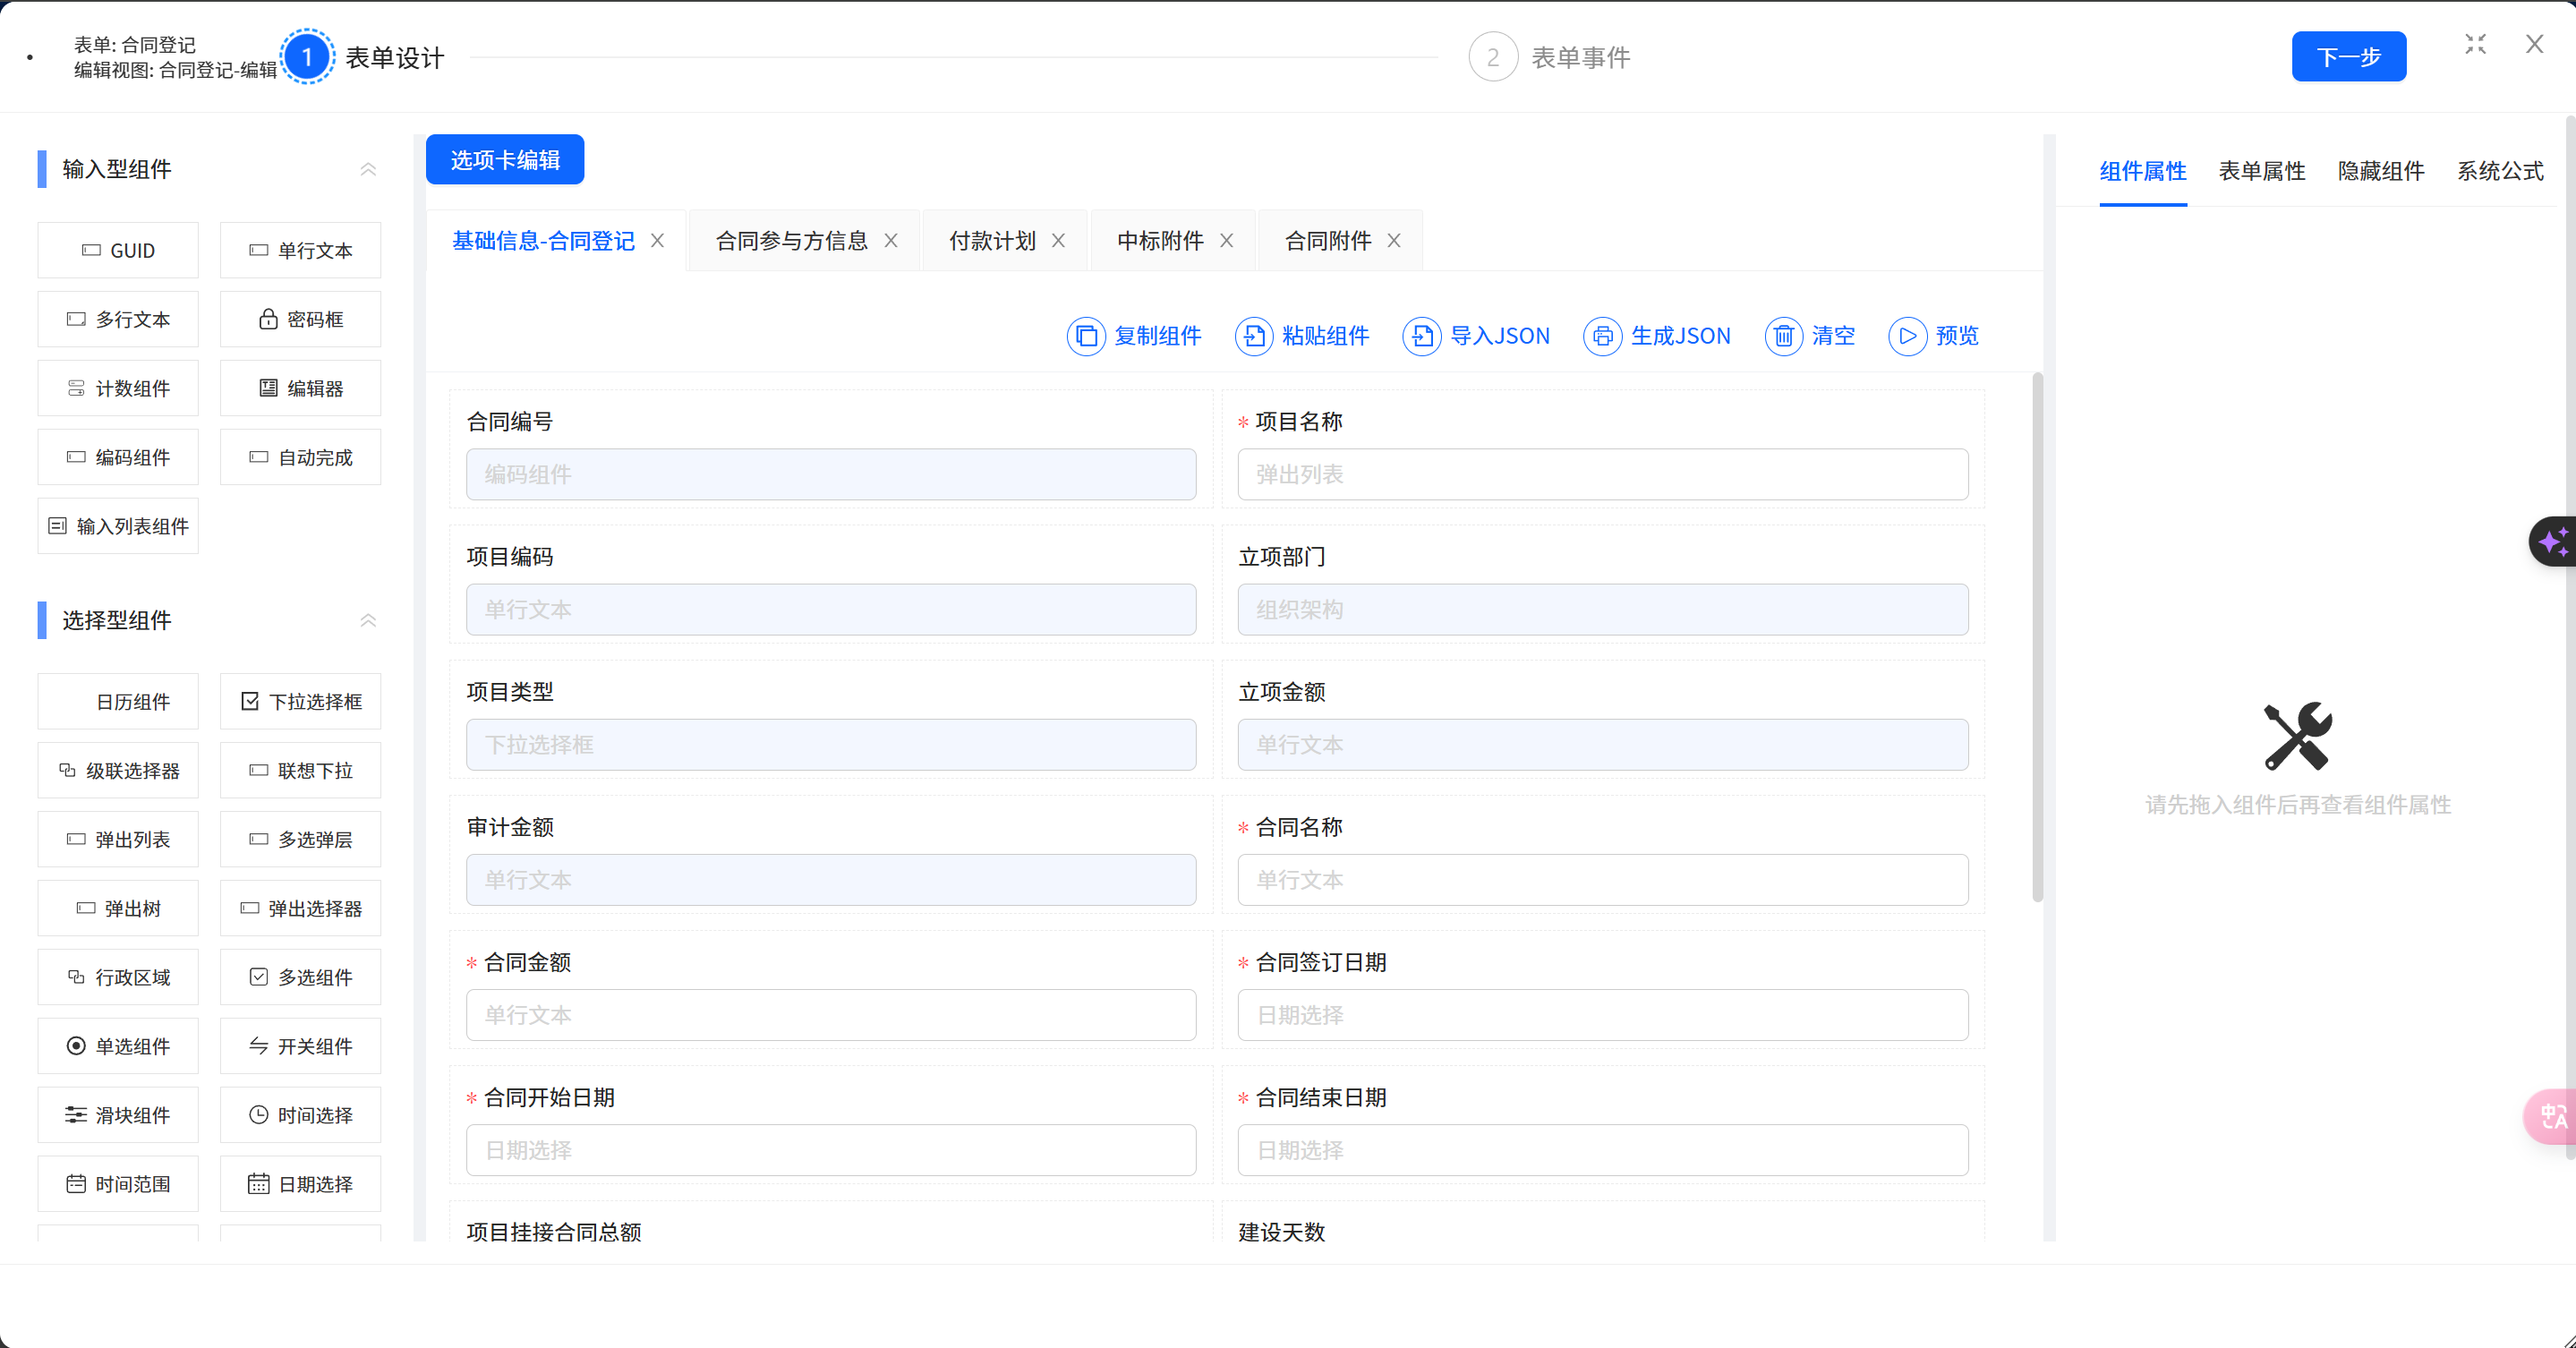This screenshot has width=2576, height=1348.
Task: Choose the 级联选择器 component
Action: coord(118,771)
